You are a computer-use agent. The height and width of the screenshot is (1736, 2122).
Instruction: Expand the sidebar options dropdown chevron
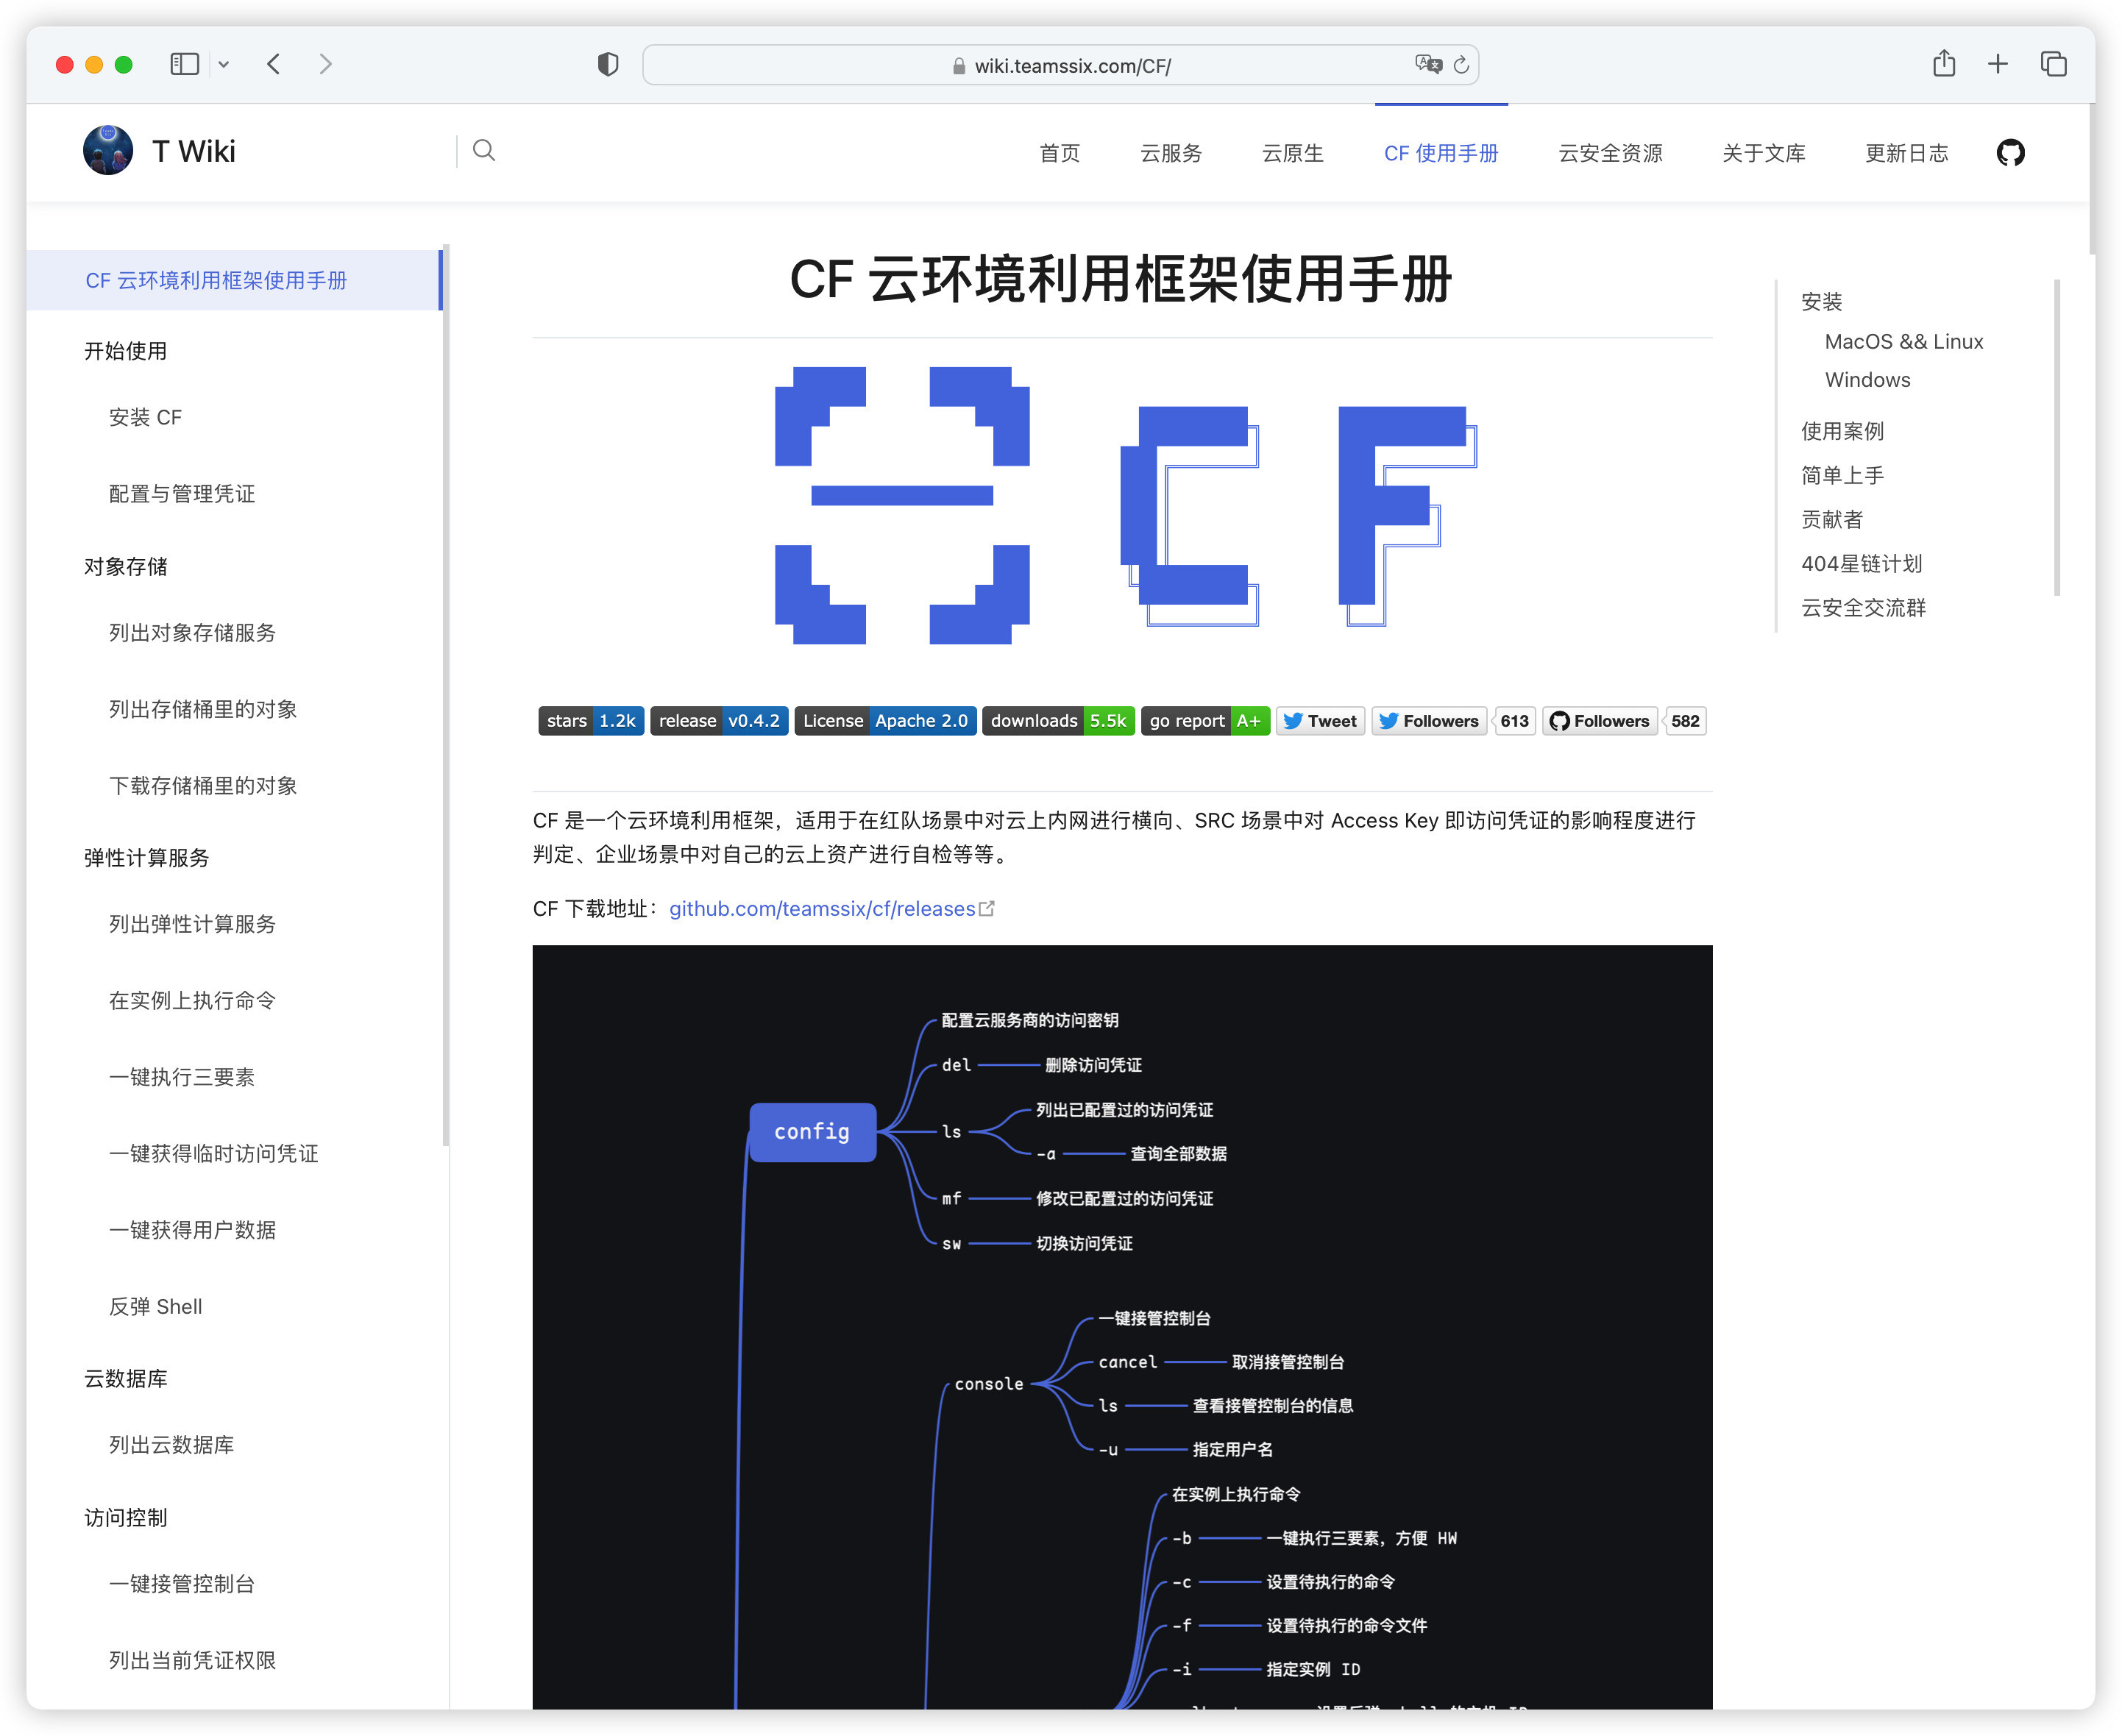pyautogui.click(x=224, y=64)
